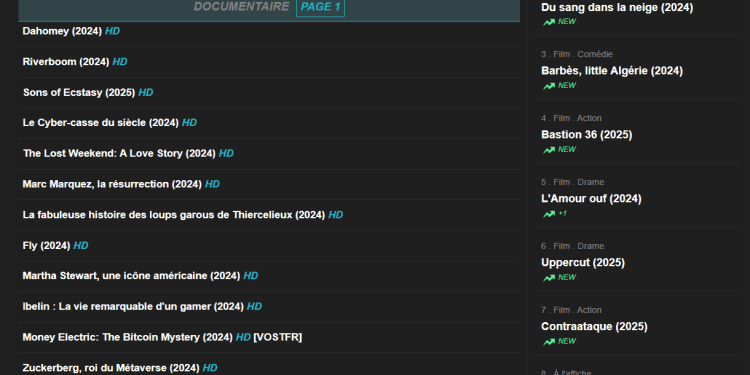Click trending arrow icon under Contraataque
Viewport: 750px width, 375px height.
(549, 342)
